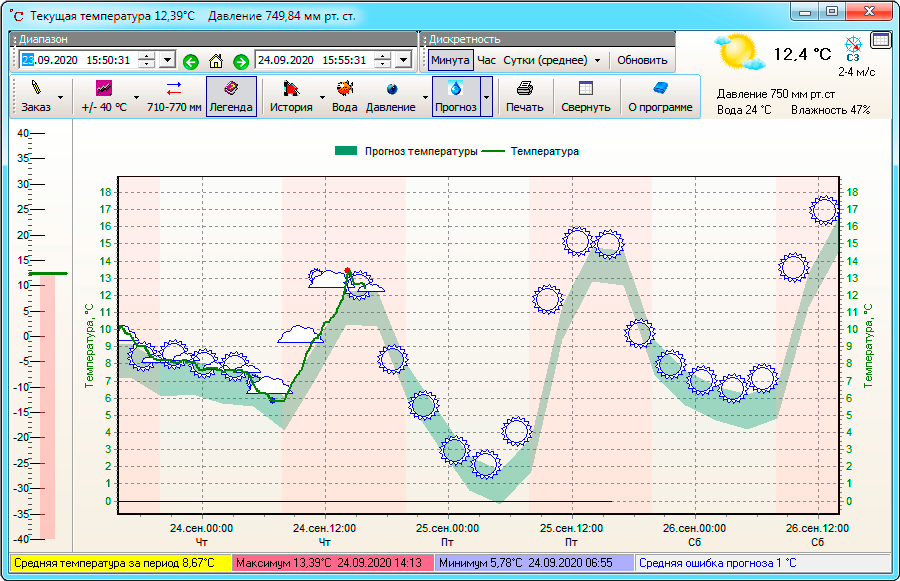Decrement the start date with down spinner
The width and height of the screenshot is (900, 581).
coord(148,64)
